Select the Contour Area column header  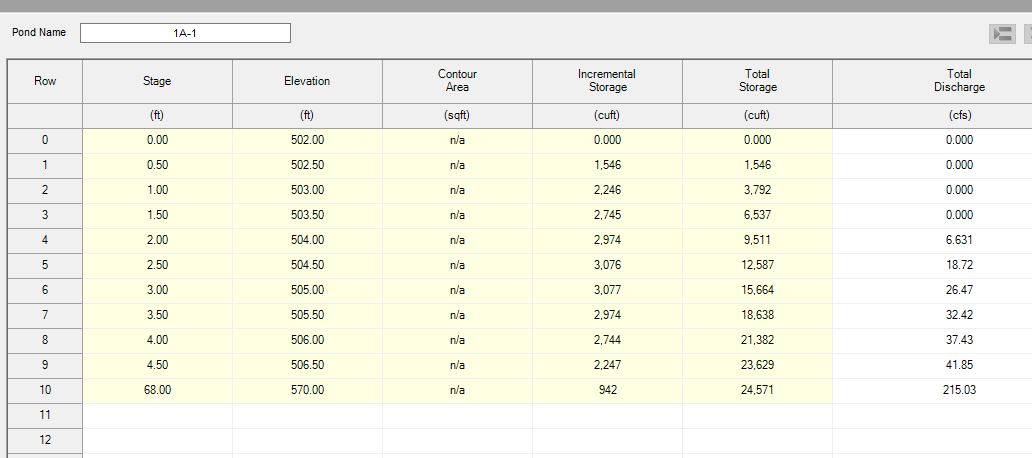457,81
